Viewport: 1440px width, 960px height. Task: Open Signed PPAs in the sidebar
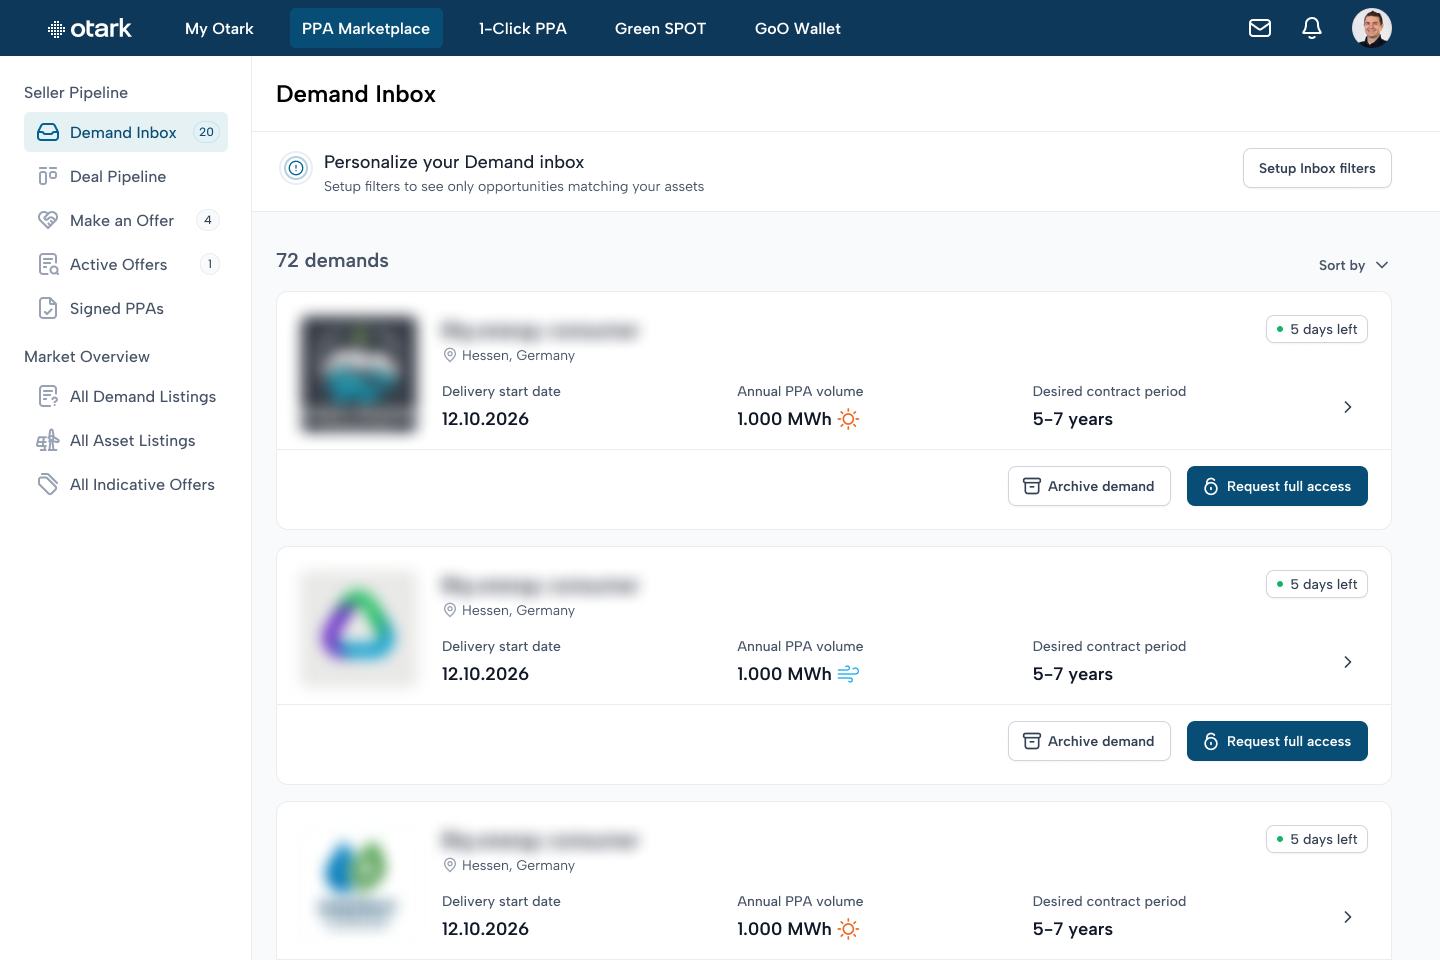pyautogui.click(x=126, y=308)
